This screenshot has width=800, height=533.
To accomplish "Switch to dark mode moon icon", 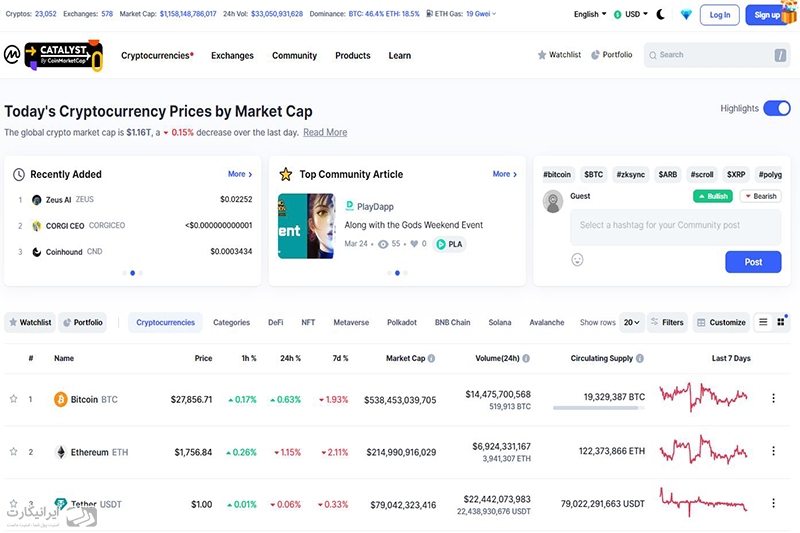I will (661, 14).
